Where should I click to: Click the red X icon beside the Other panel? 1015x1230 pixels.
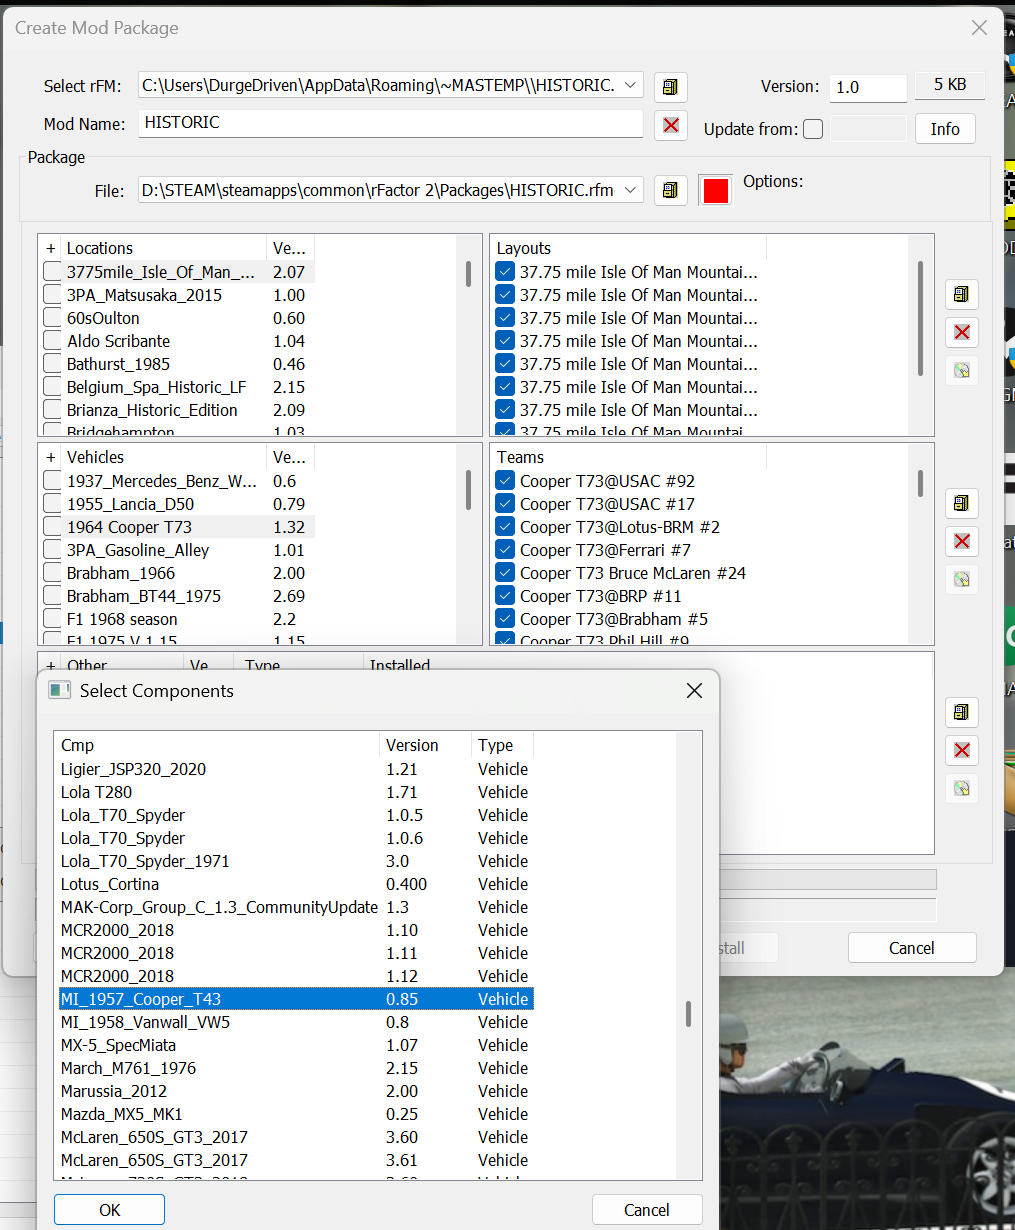point(961,750)
